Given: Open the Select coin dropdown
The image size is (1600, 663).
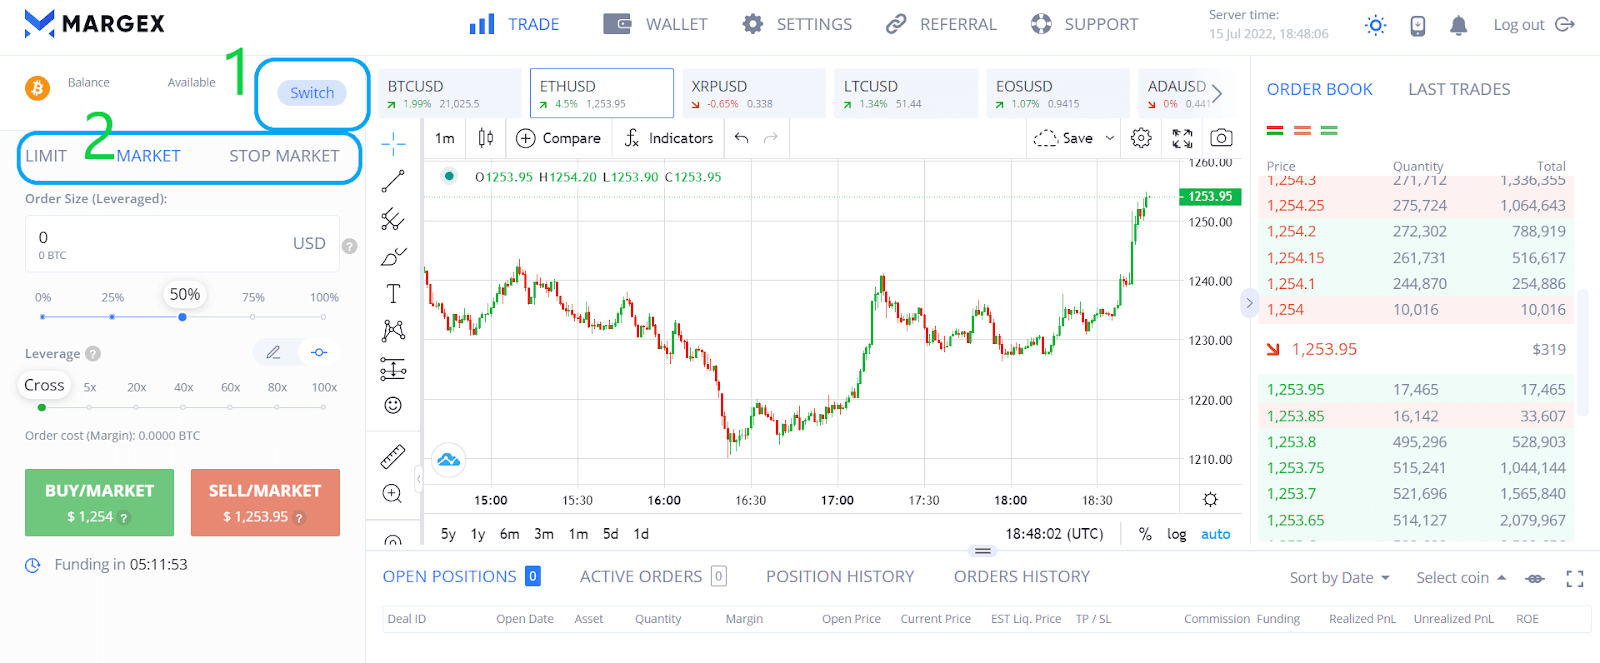Looking at the screenshot, I should pos(1461,578).
